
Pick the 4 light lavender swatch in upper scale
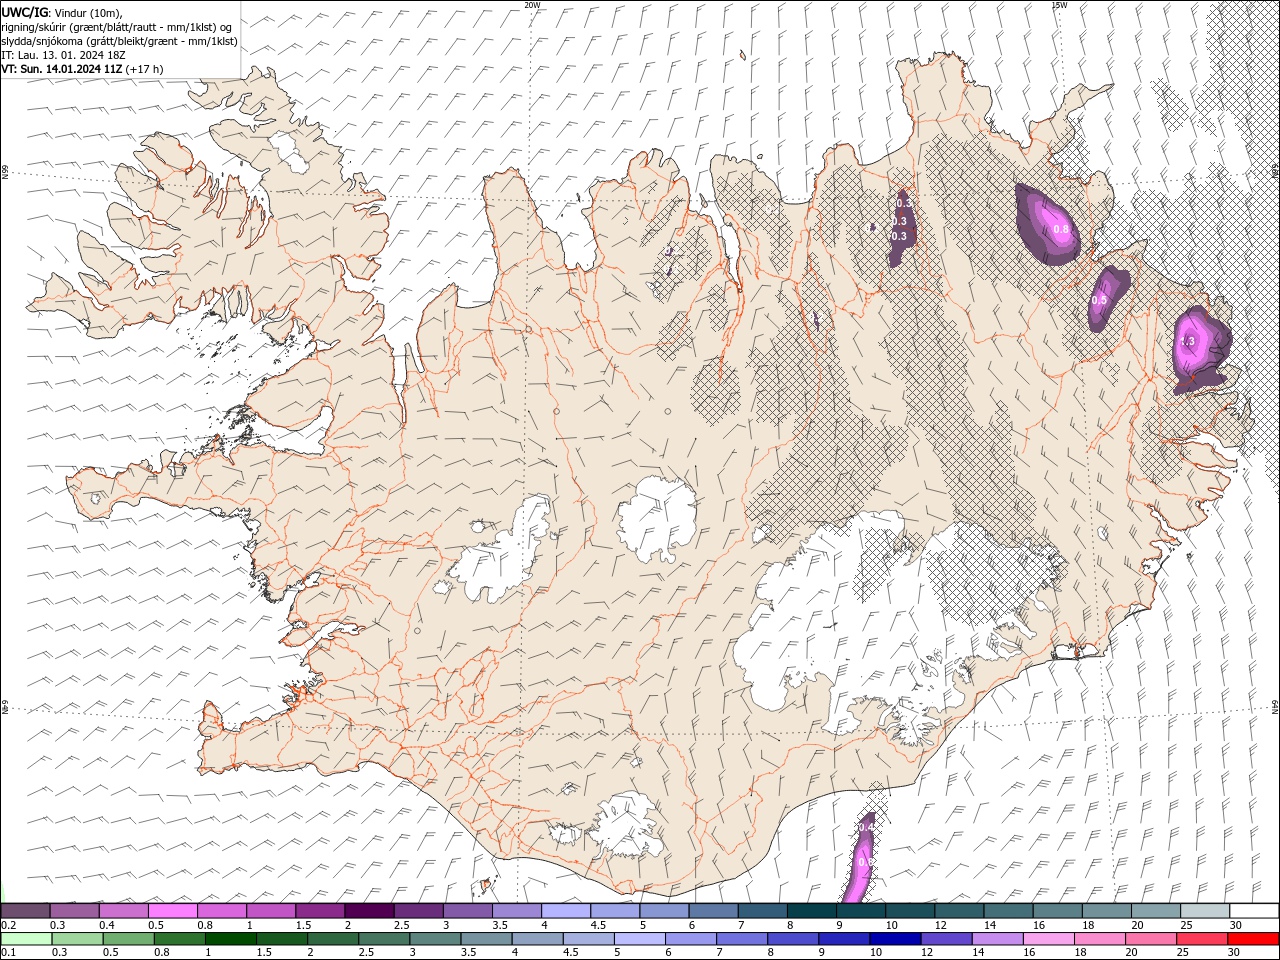pos(565,910)
